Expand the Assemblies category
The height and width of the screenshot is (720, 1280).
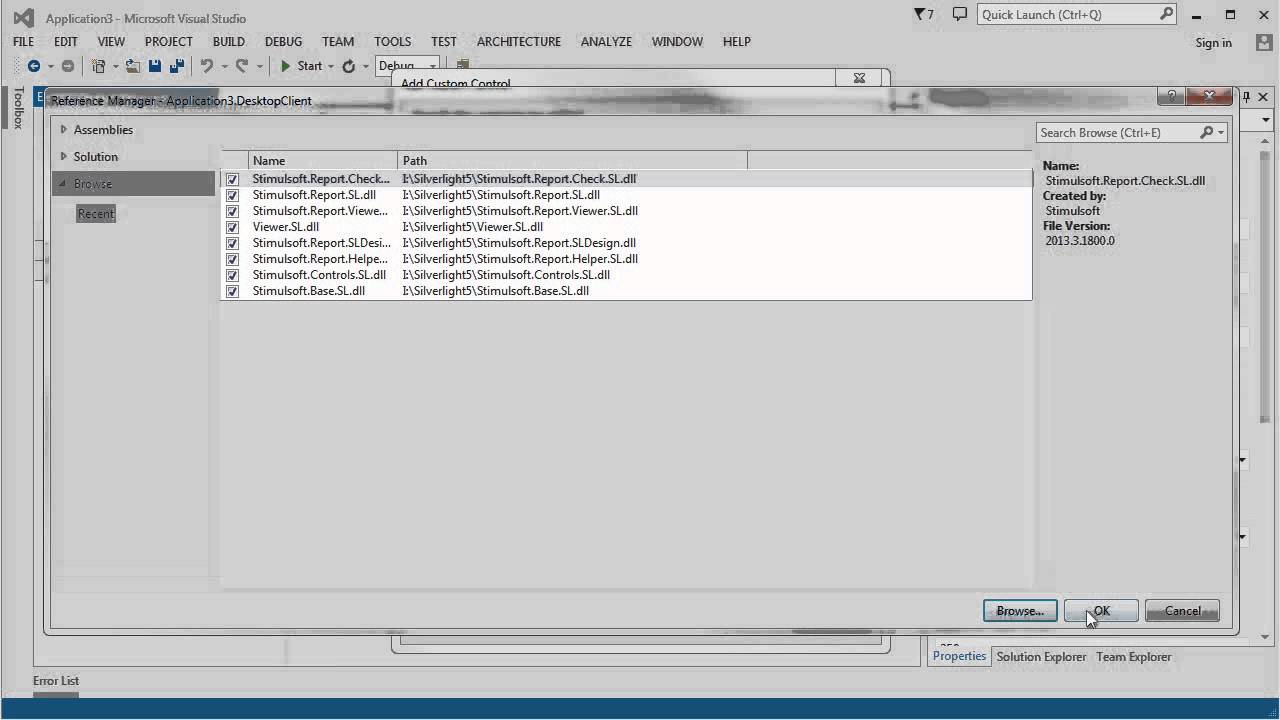63,129
